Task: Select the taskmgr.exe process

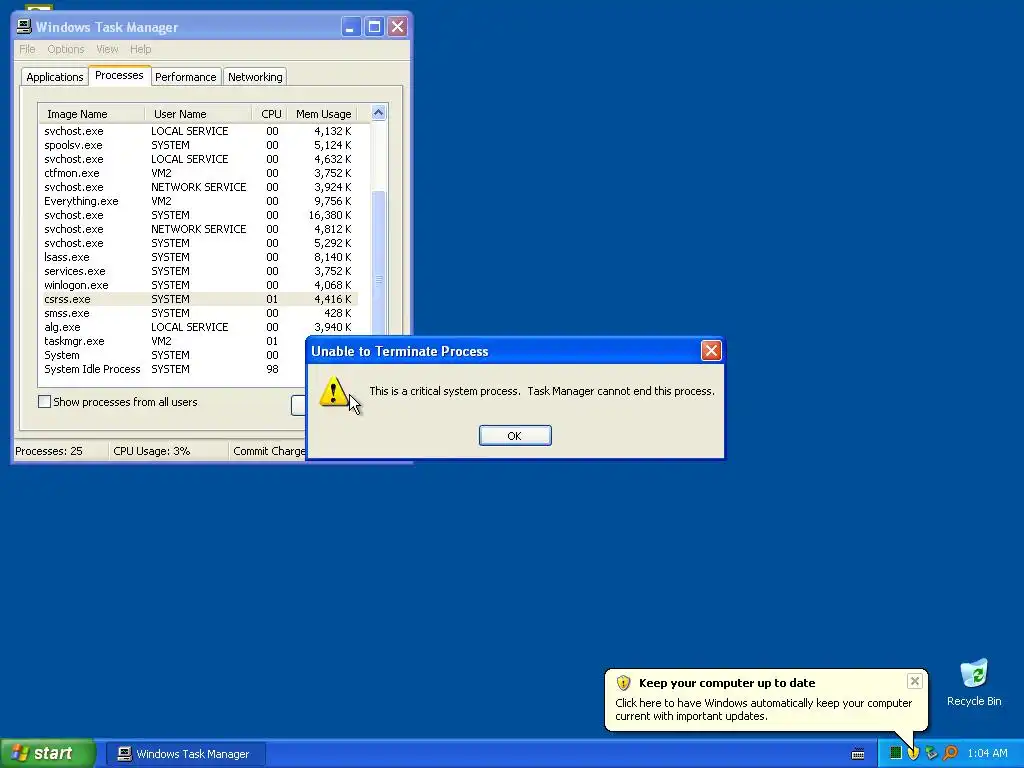Action: coord(172,342)
